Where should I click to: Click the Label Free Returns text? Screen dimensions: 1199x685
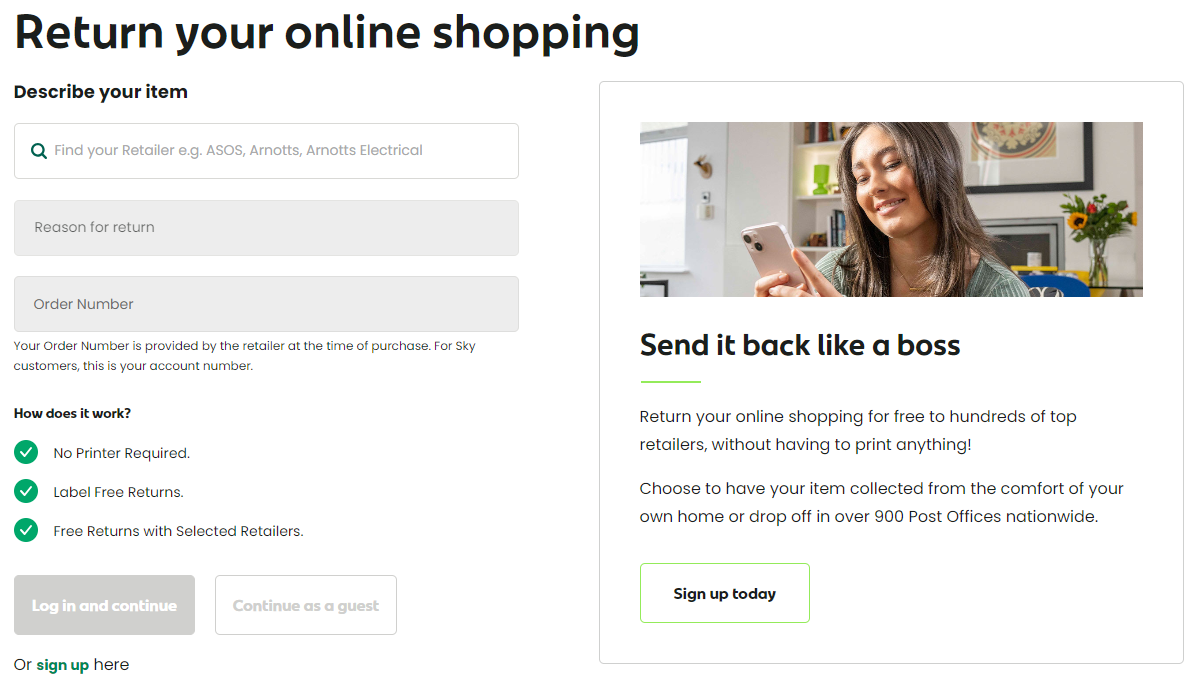(119, 492)
